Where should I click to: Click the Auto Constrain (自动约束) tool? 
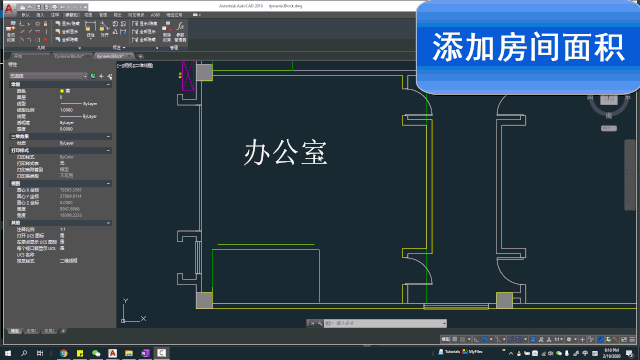point(11,32)
